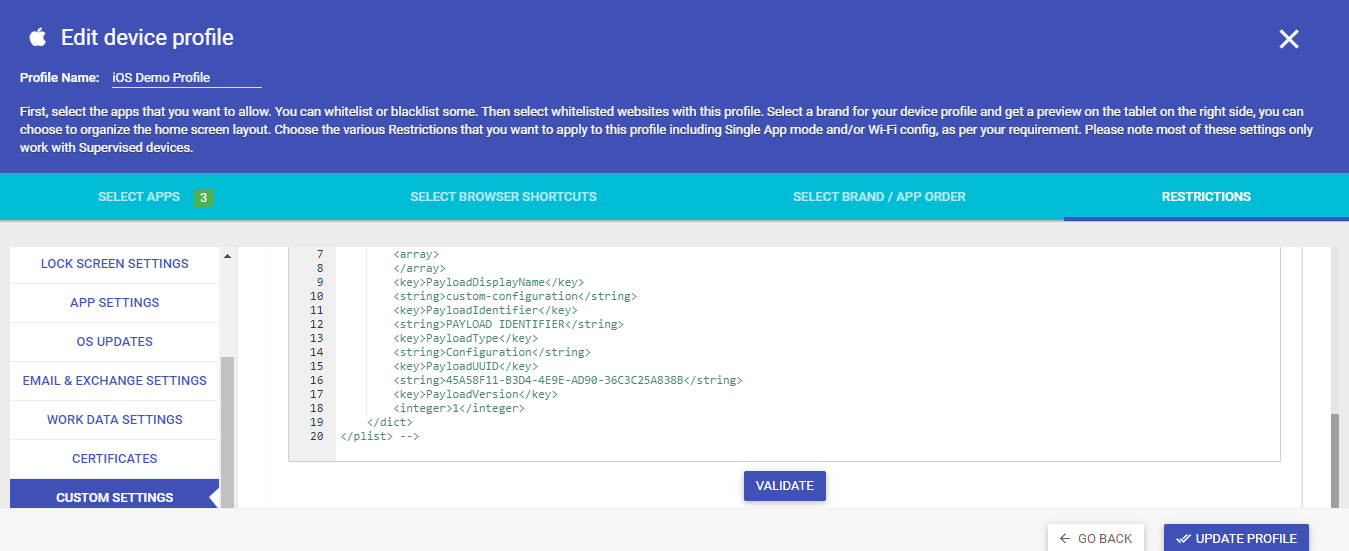Select Work Data Settings

(114, 420)
